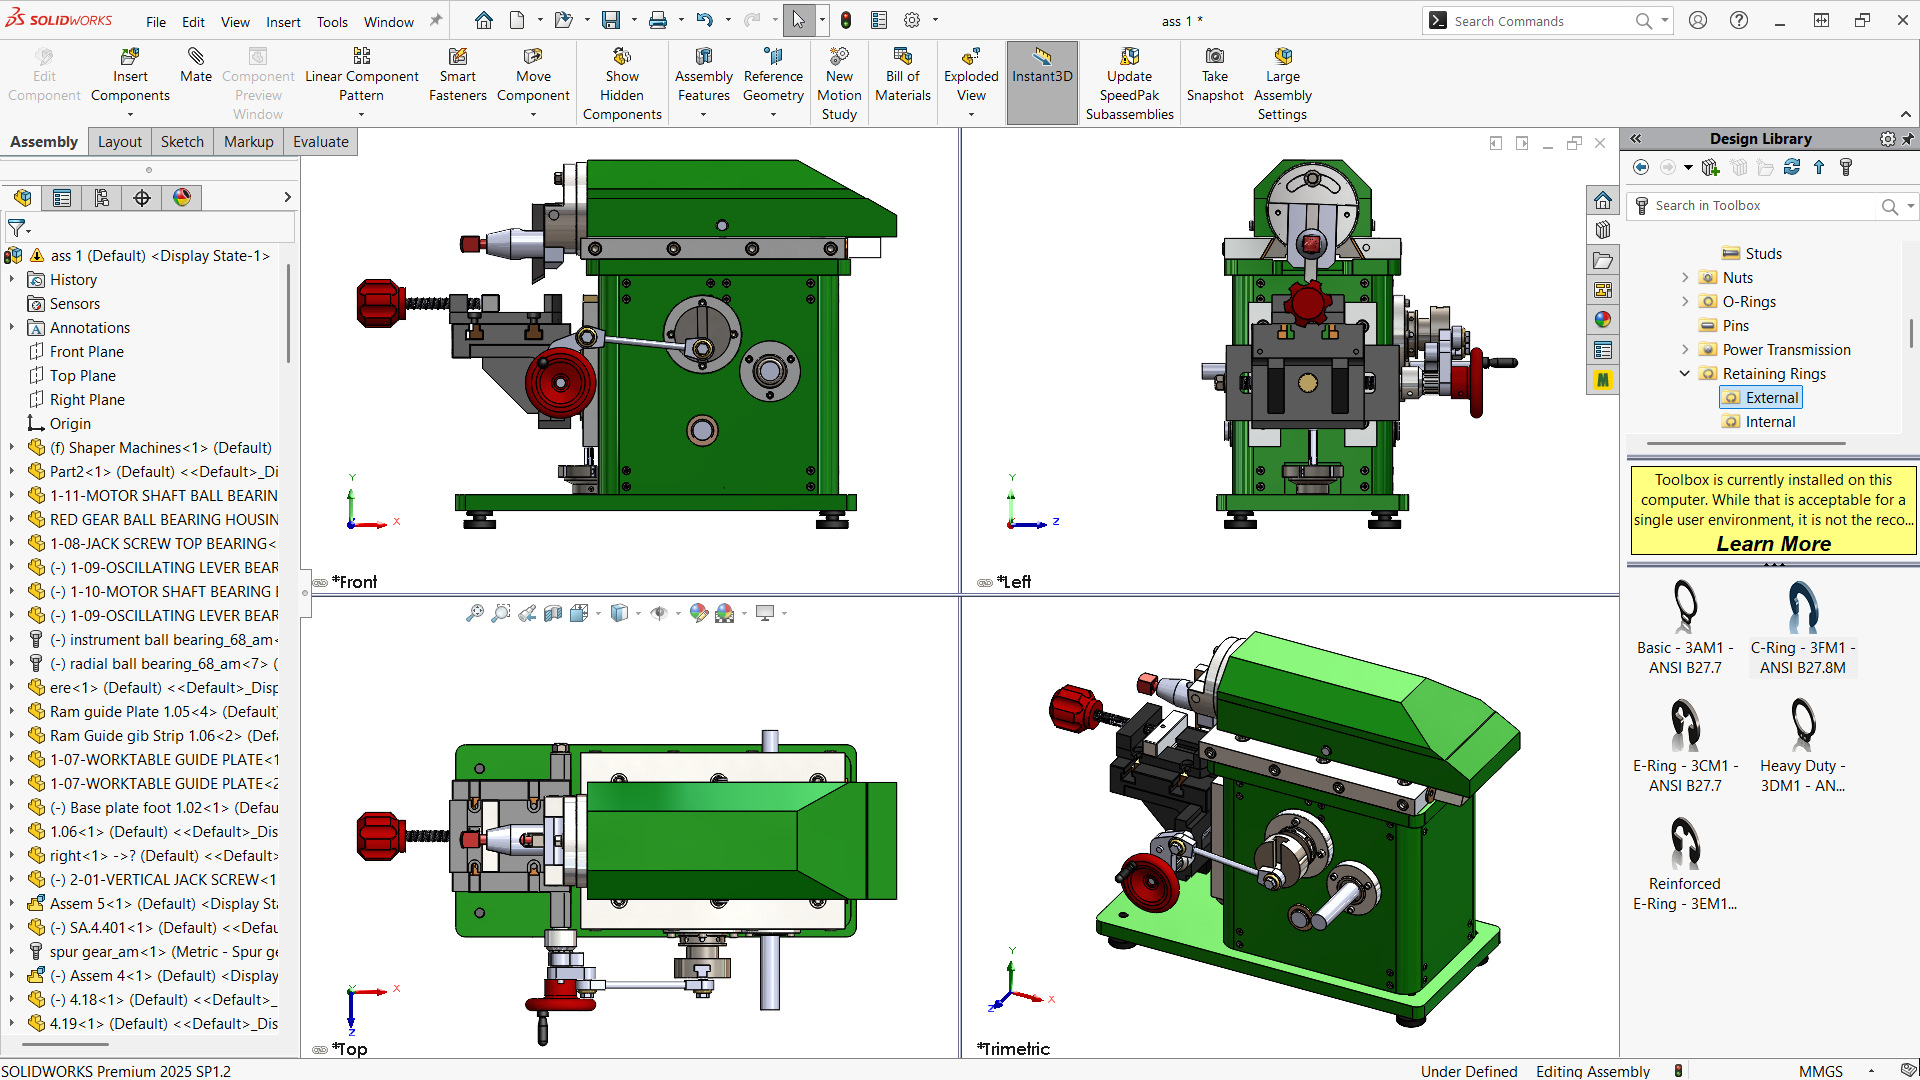This screenshot has width=1920, height=1080.
Task: Click the Insert Components tool
Action: click(130, 76)
